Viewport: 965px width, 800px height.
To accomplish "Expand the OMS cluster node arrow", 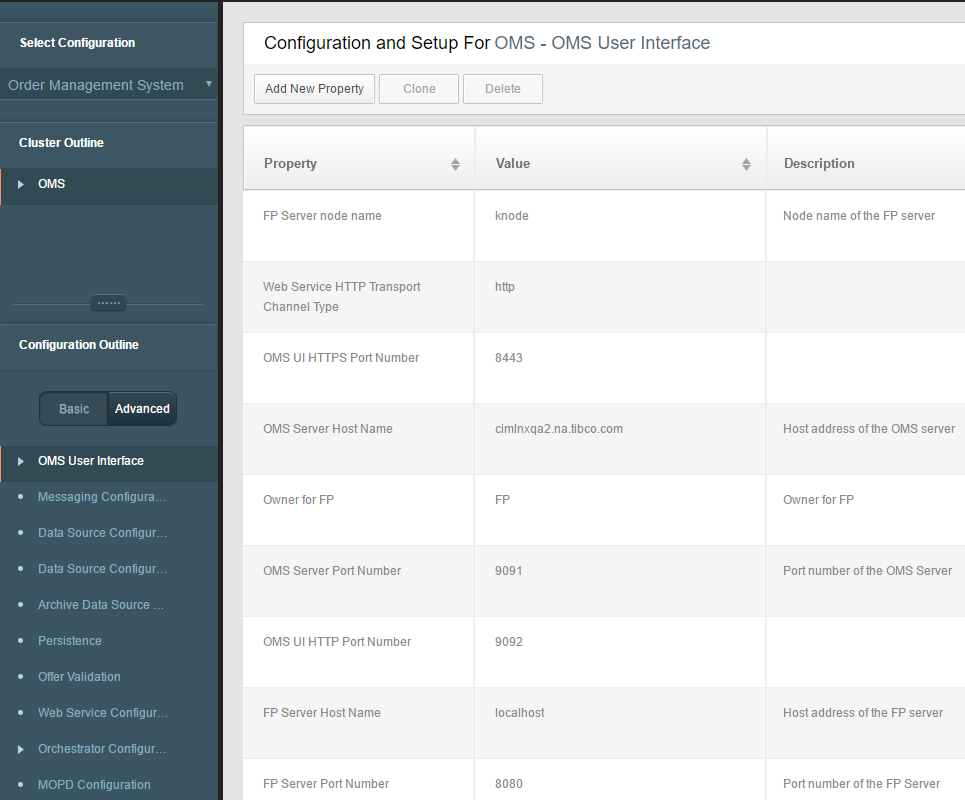I will (x=21, y=184).
